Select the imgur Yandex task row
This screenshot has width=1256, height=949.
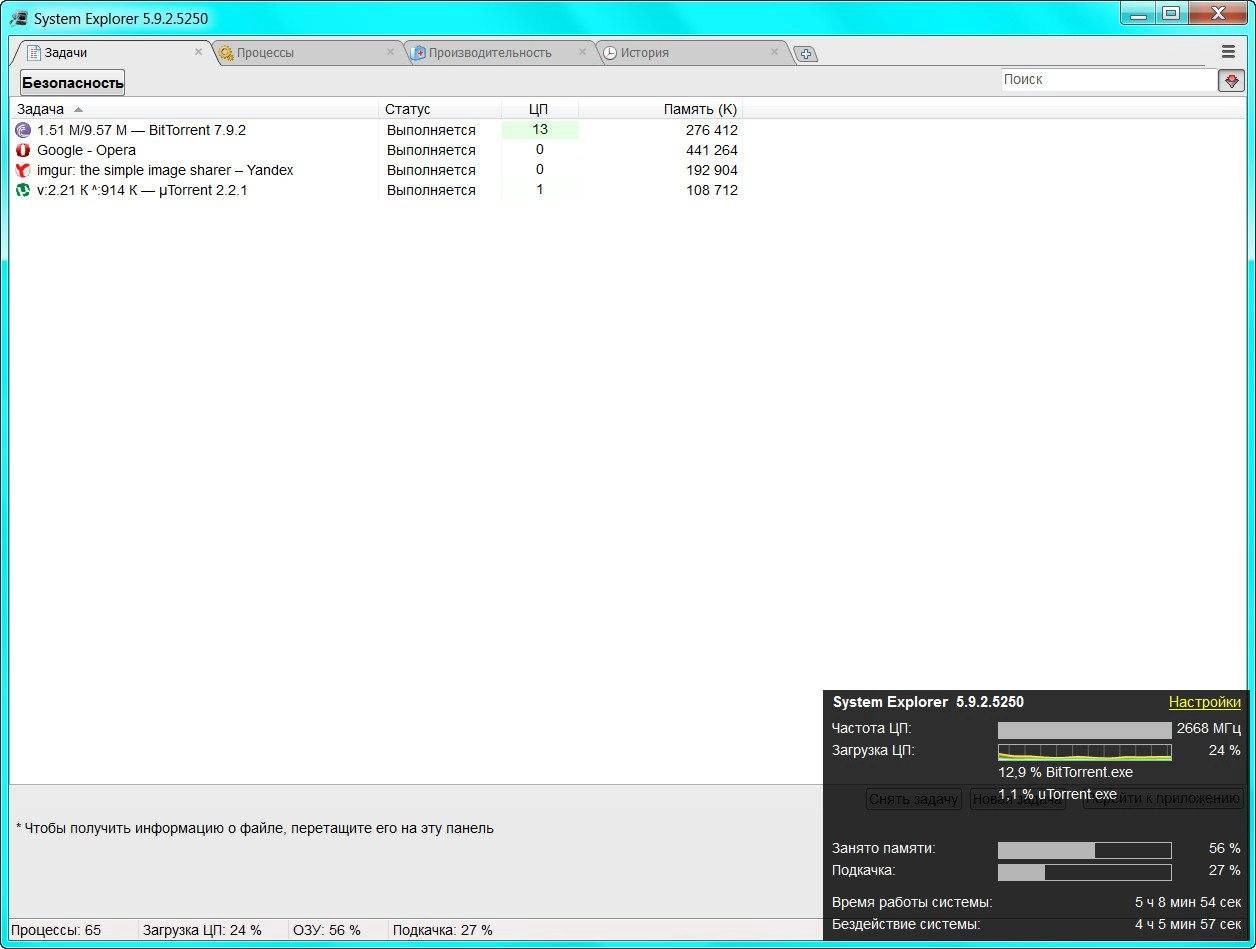pos(376,170)
